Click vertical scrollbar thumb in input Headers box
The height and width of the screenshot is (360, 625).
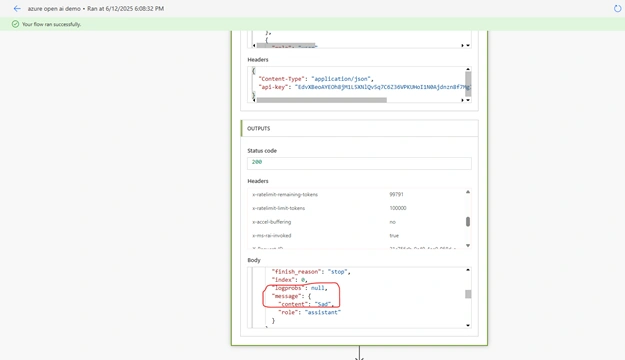(x=468, y=84)
